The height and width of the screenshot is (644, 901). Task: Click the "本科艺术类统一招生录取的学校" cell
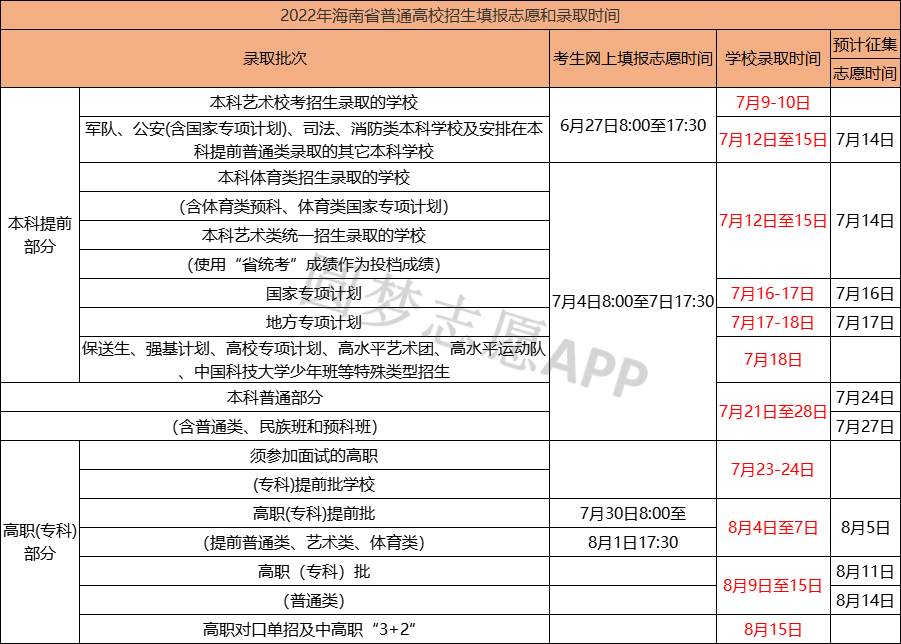(x=314, y=236)
